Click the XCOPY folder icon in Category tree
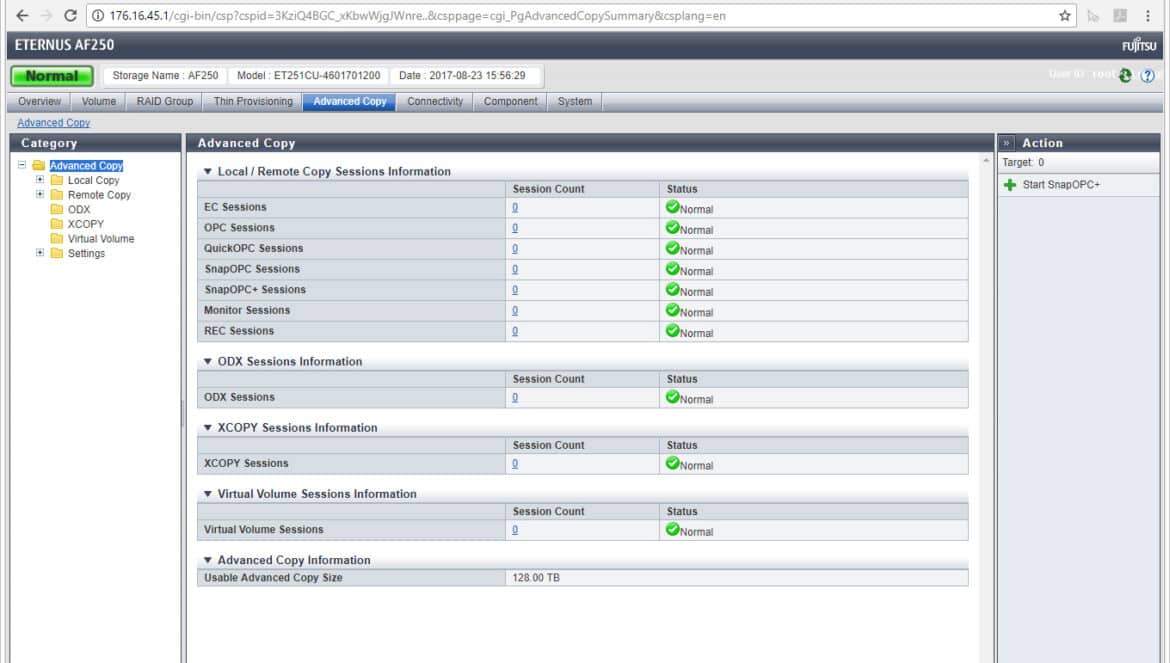The width and height of the screenshot is (1170, 663). 57,224
